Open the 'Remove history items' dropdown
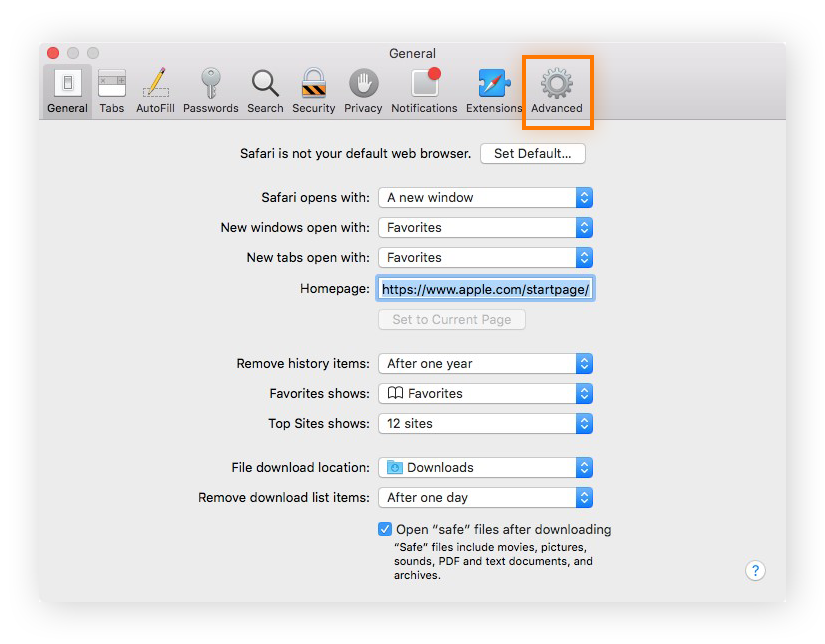Screen dimensions: 825x644 [486, 364]
